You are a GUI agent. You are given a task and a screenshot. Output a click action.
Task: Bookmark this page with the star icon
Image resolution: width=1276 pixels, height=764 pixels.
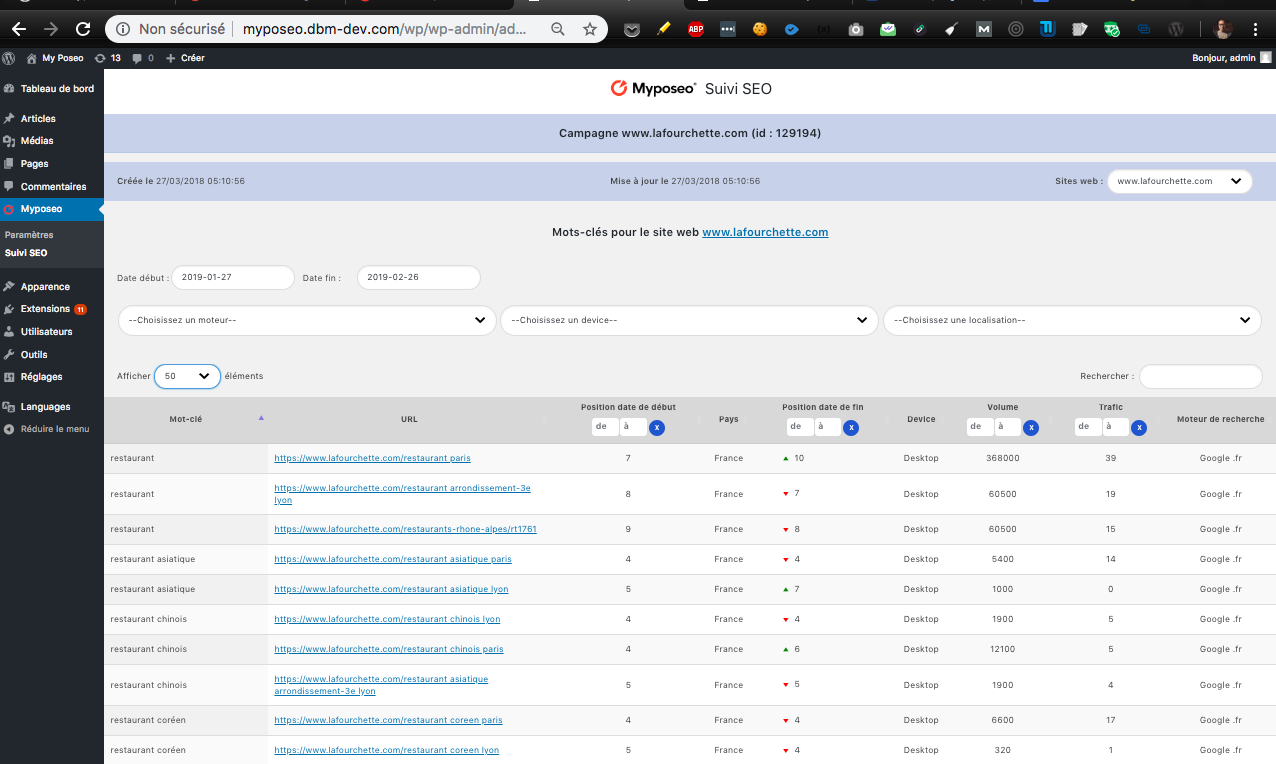coord(590,29)
